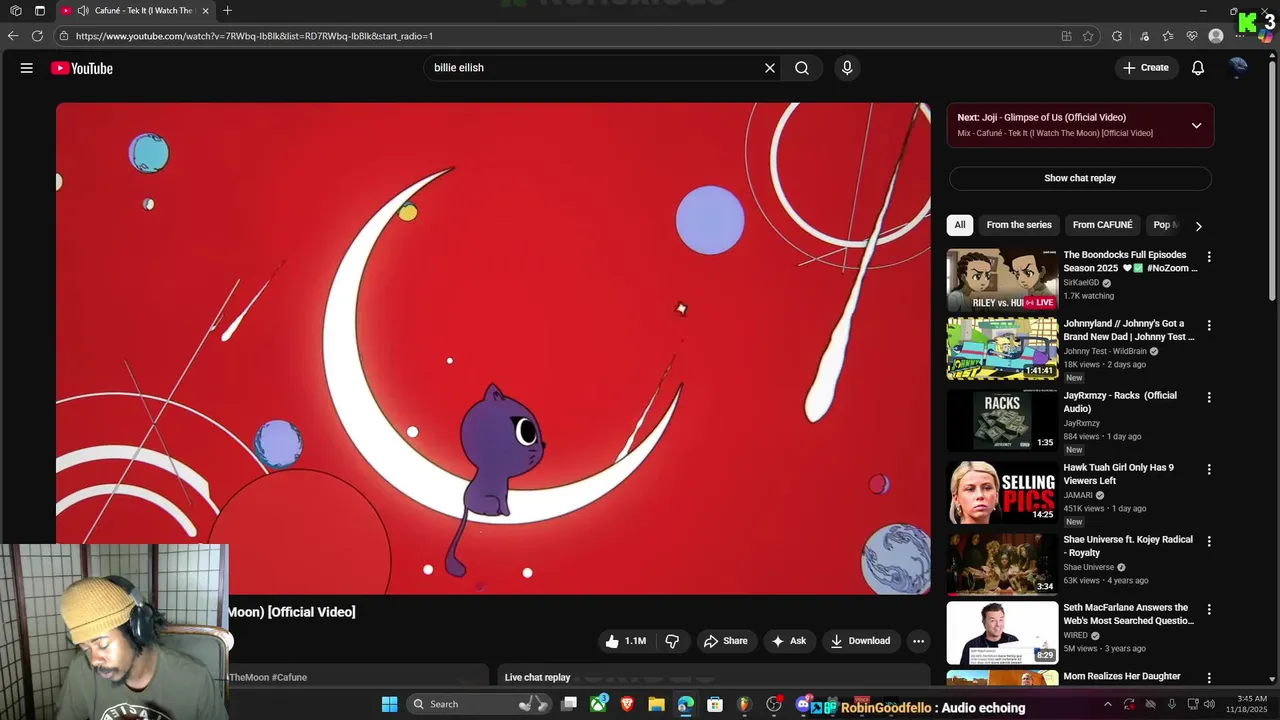This screenshot has height=720, width=1280.
Task: Open The Boondocks Full Episodes thumbnail
Action: click(x=1002, y=280)
